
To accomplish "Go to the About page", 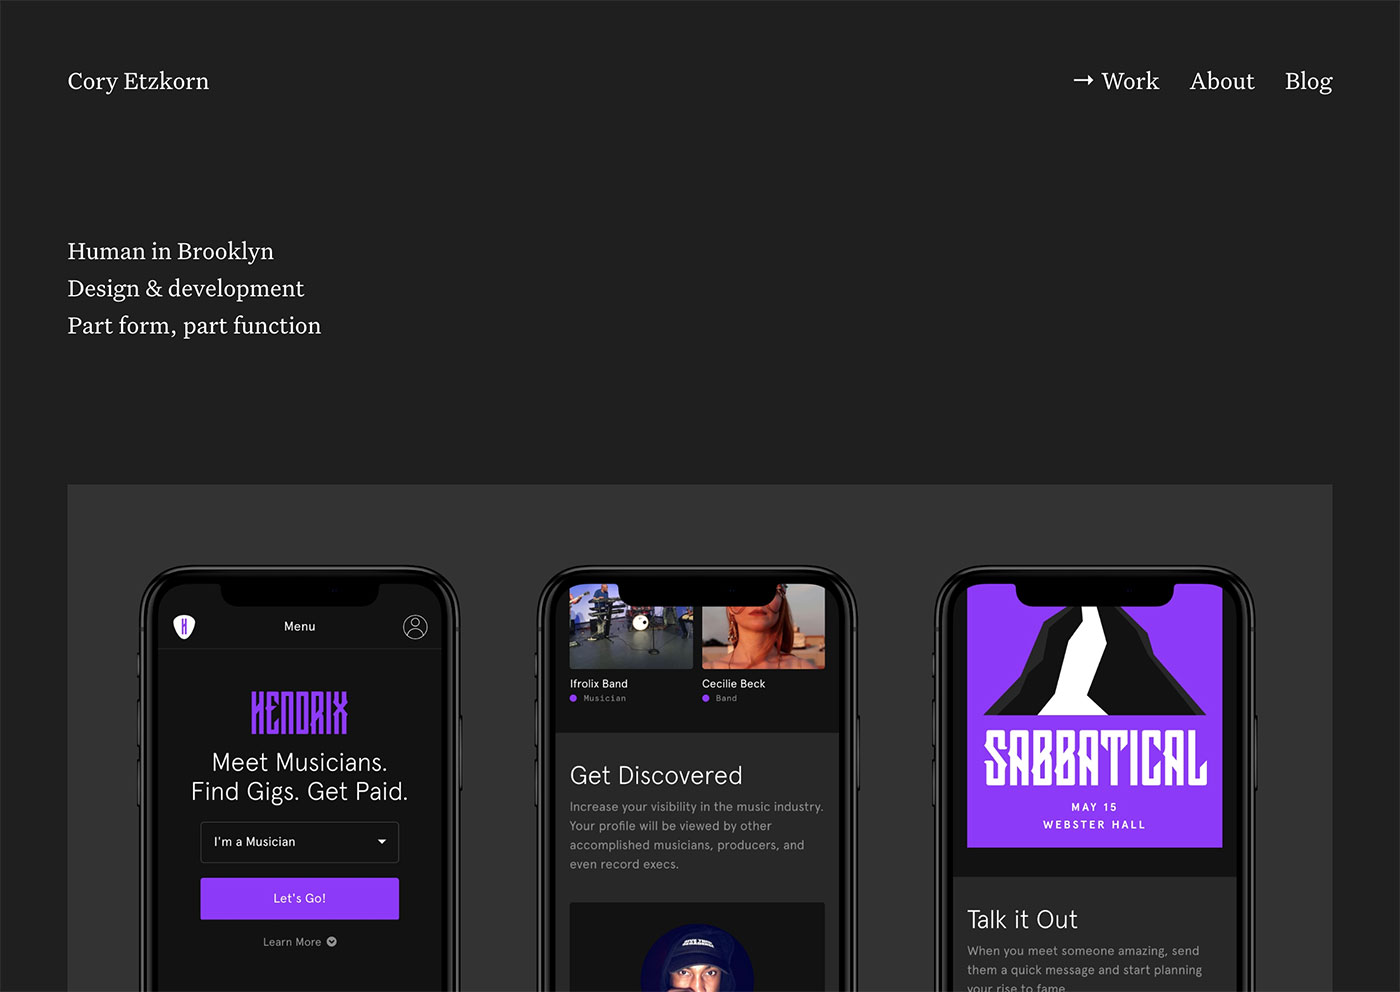I will coord(1222,81).
